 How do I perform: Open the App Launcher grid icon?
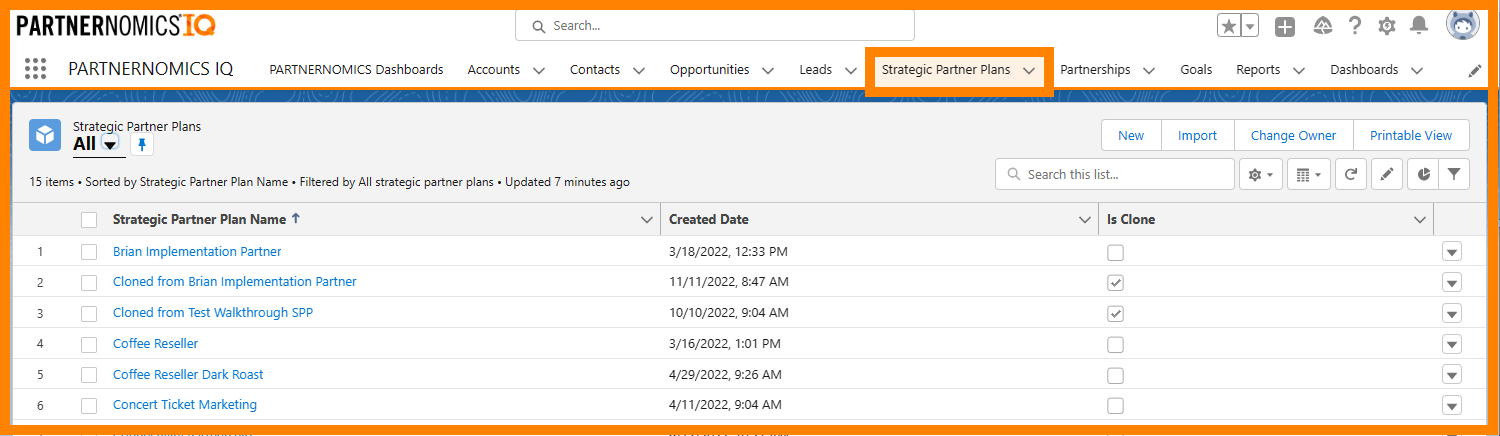(35, 69)
